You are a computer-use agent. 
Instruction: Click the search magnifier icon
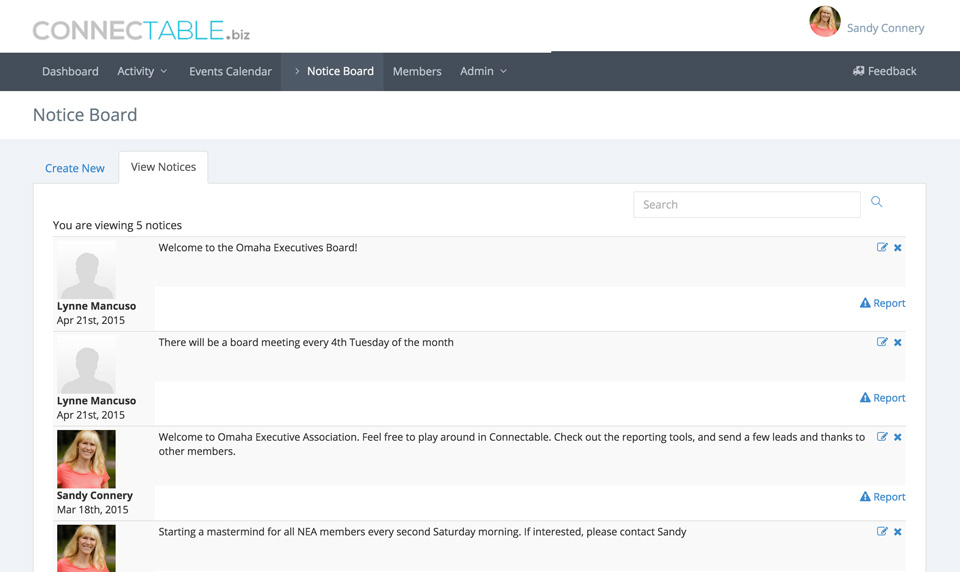coord(876,202)
